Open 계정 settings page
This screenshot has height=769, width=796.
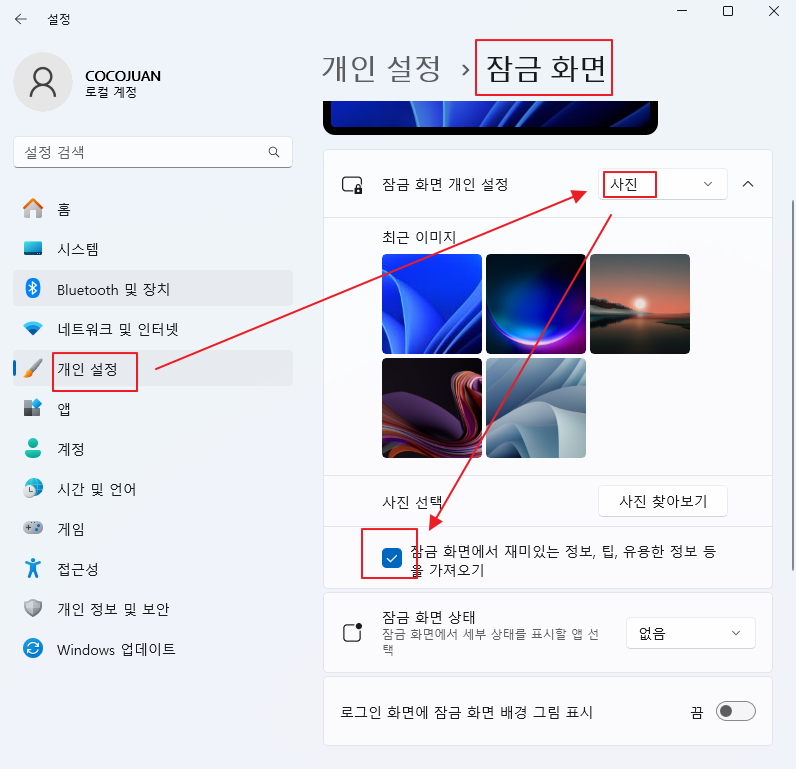(153, 448)
